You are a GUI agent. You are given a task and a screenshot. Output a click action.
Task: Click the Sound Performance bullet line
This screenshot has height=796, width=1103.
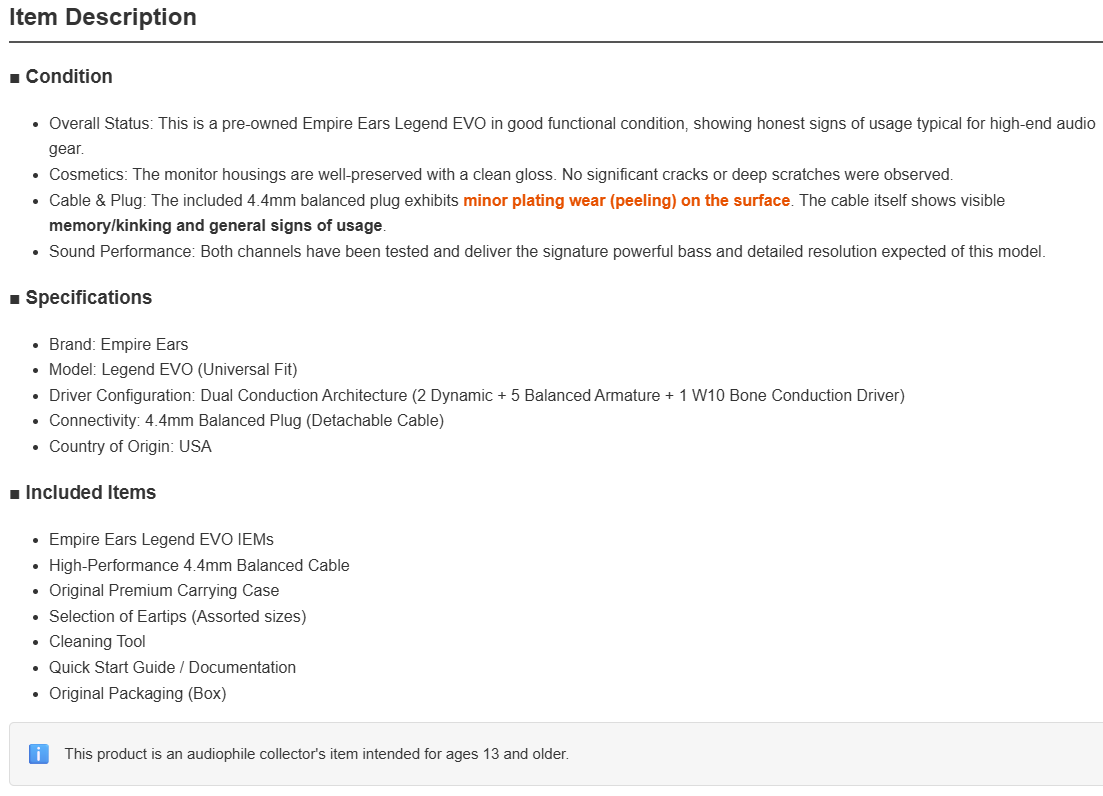547,252
